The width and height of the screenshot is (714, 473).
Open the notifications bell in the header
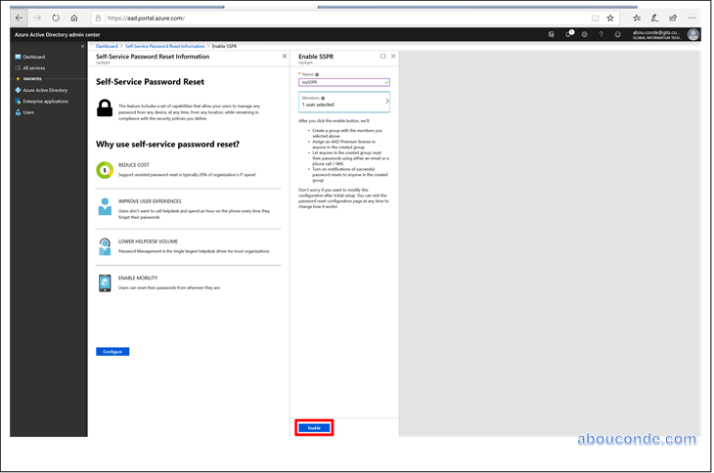(x=568, y=34)
